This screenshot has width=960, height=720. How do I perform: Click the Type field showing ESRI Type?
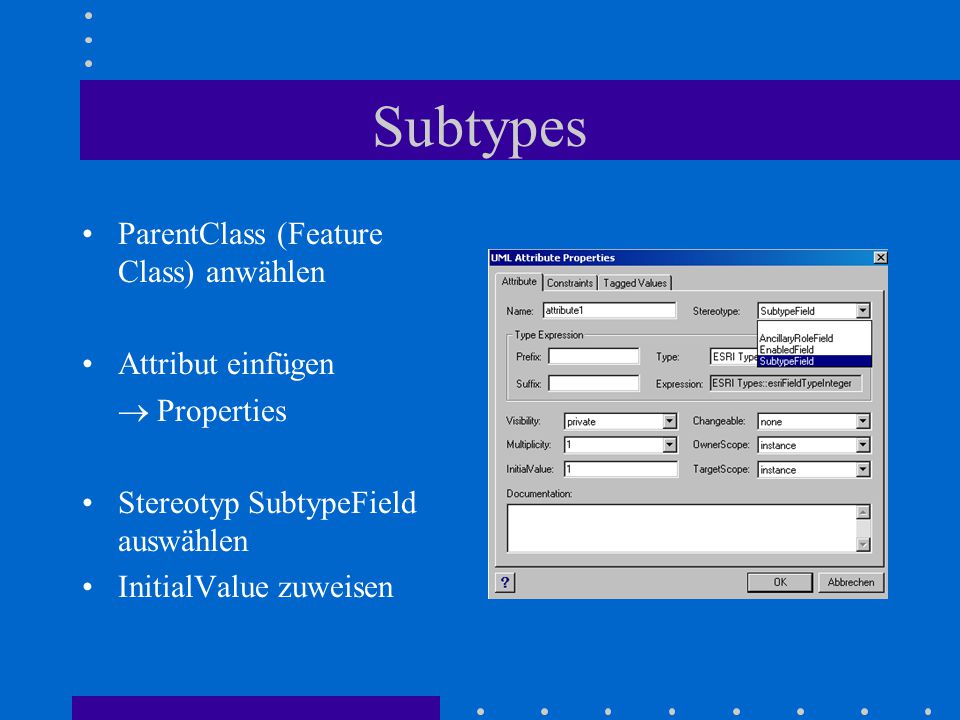(733, 356)
